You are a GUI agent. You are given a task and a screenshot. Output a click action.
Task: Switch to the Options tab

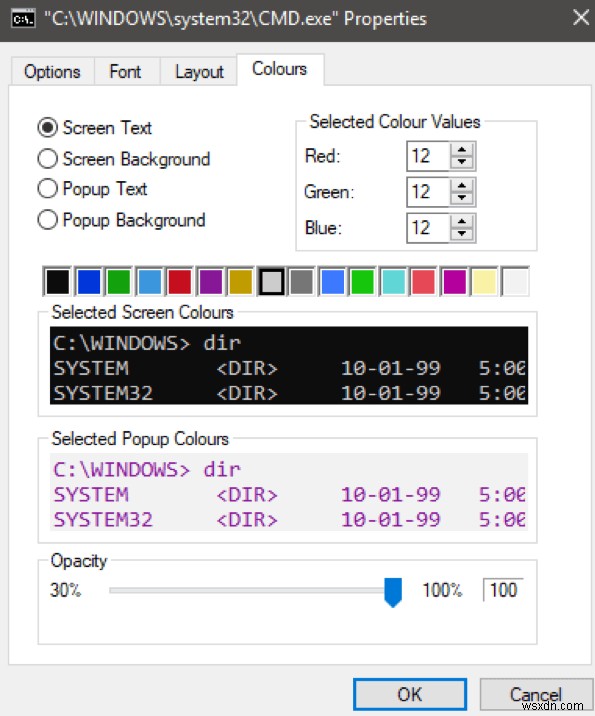pyautogui.click(x=52, y=72)
